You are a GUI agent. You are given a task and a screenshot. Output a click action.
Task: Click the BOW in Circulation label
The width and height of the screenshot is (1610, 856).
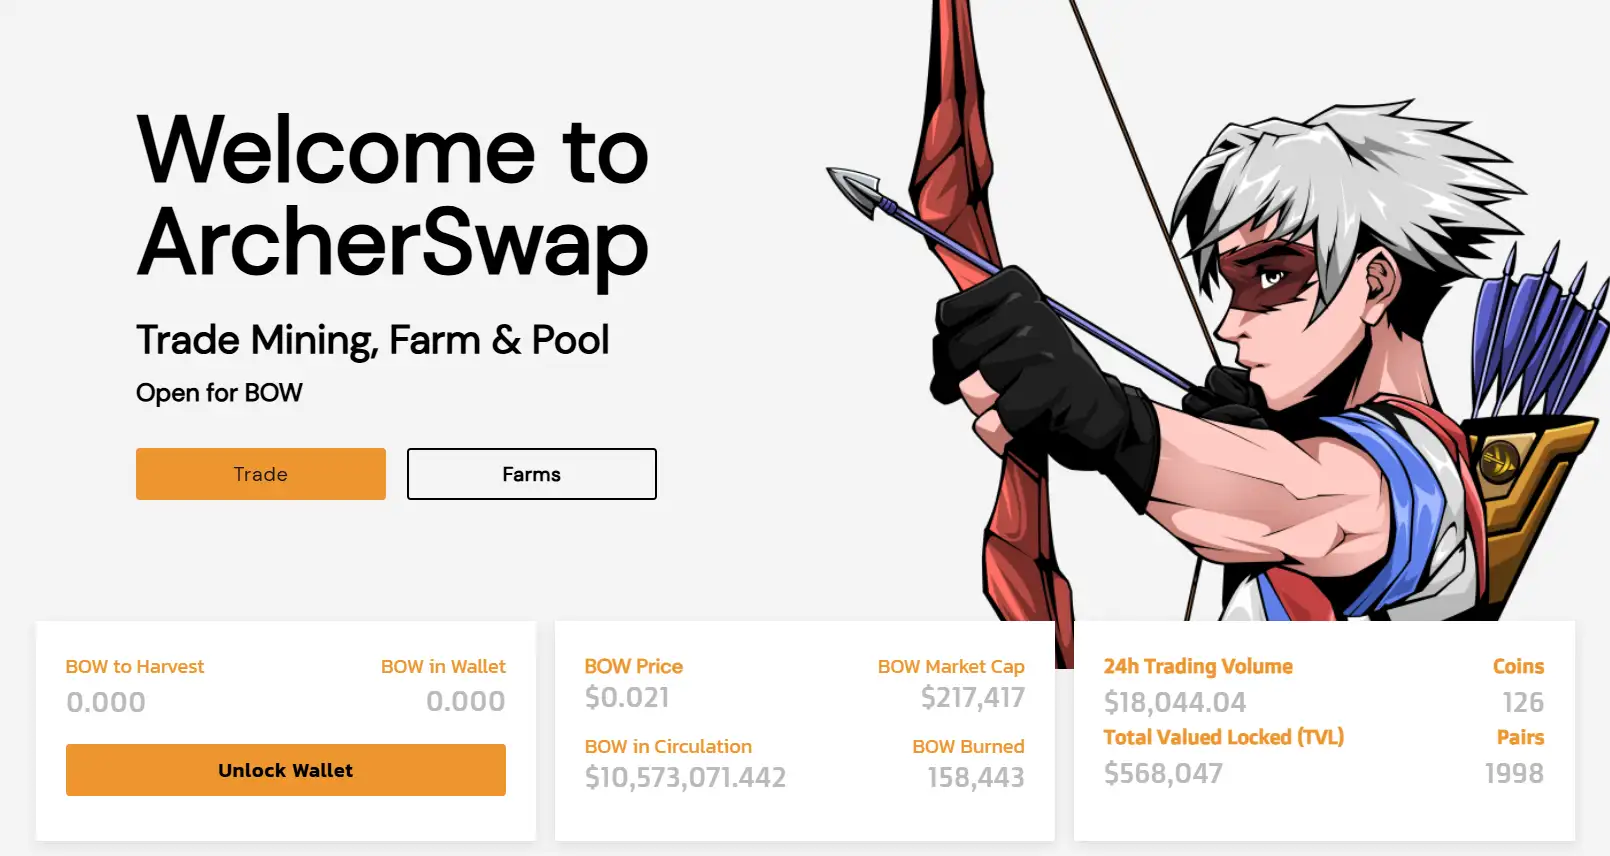coord(668,746)
